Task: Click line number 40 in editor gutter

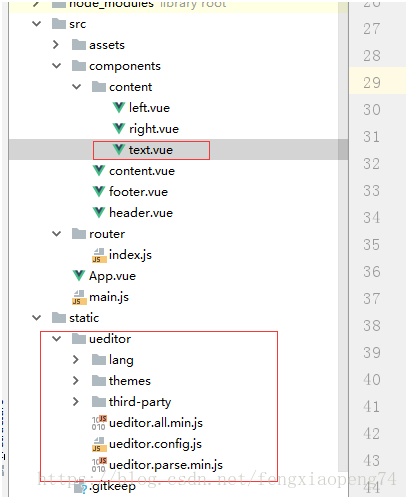Action: (x=372, y=380)
